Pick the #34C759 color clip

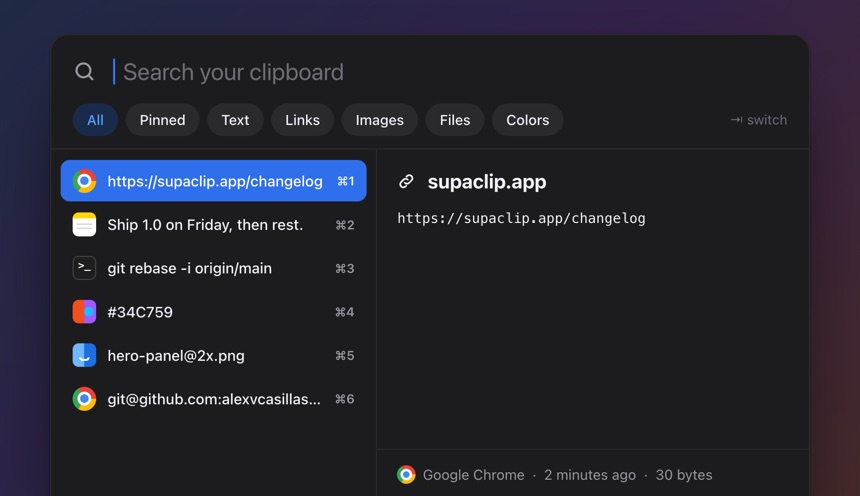tap(213, 312)
